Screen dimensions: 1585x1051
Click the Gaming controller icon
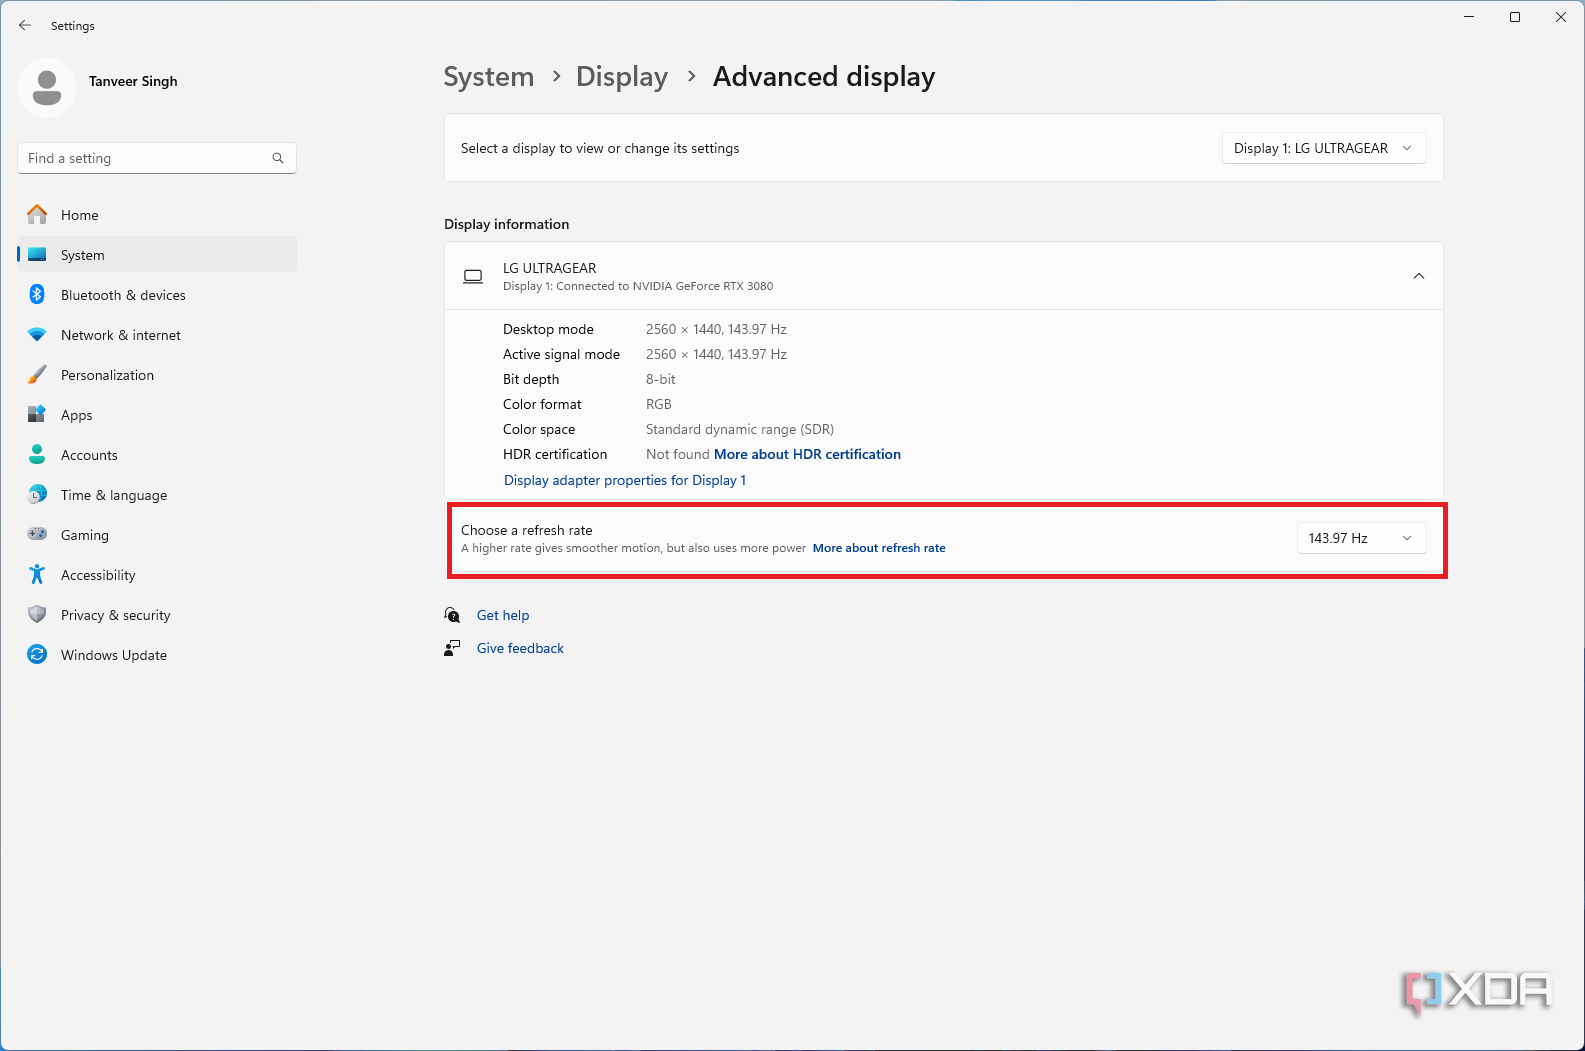pyautogui.click(x=37, y=534)
